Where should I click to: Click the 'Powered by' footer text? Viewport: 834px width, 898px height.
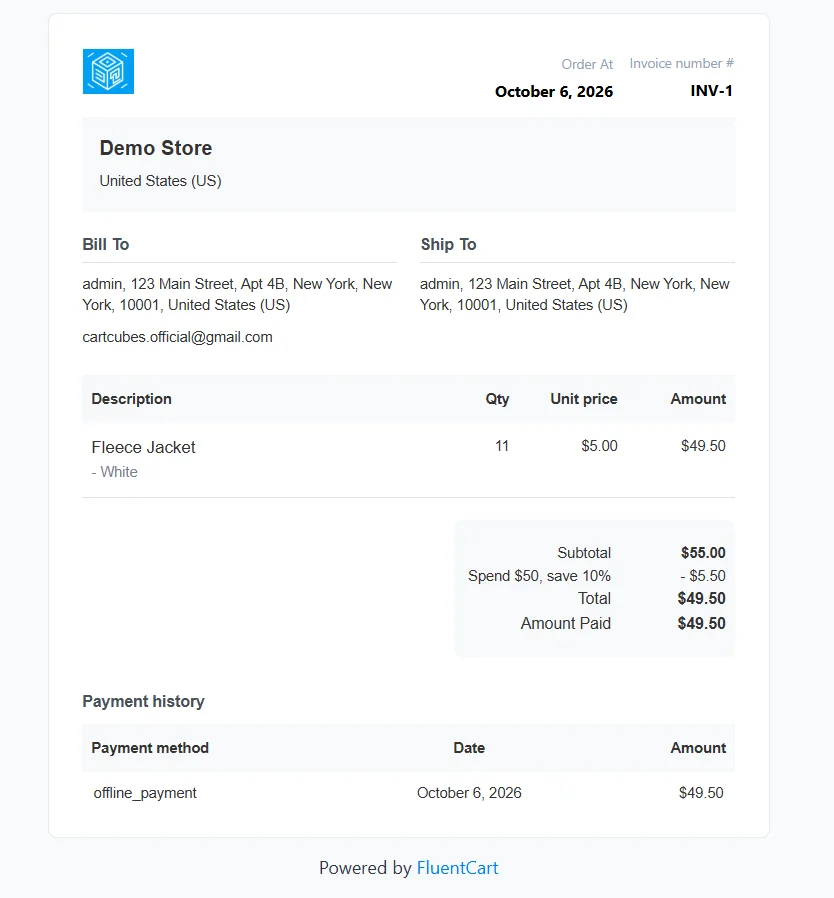pos(365,868)
